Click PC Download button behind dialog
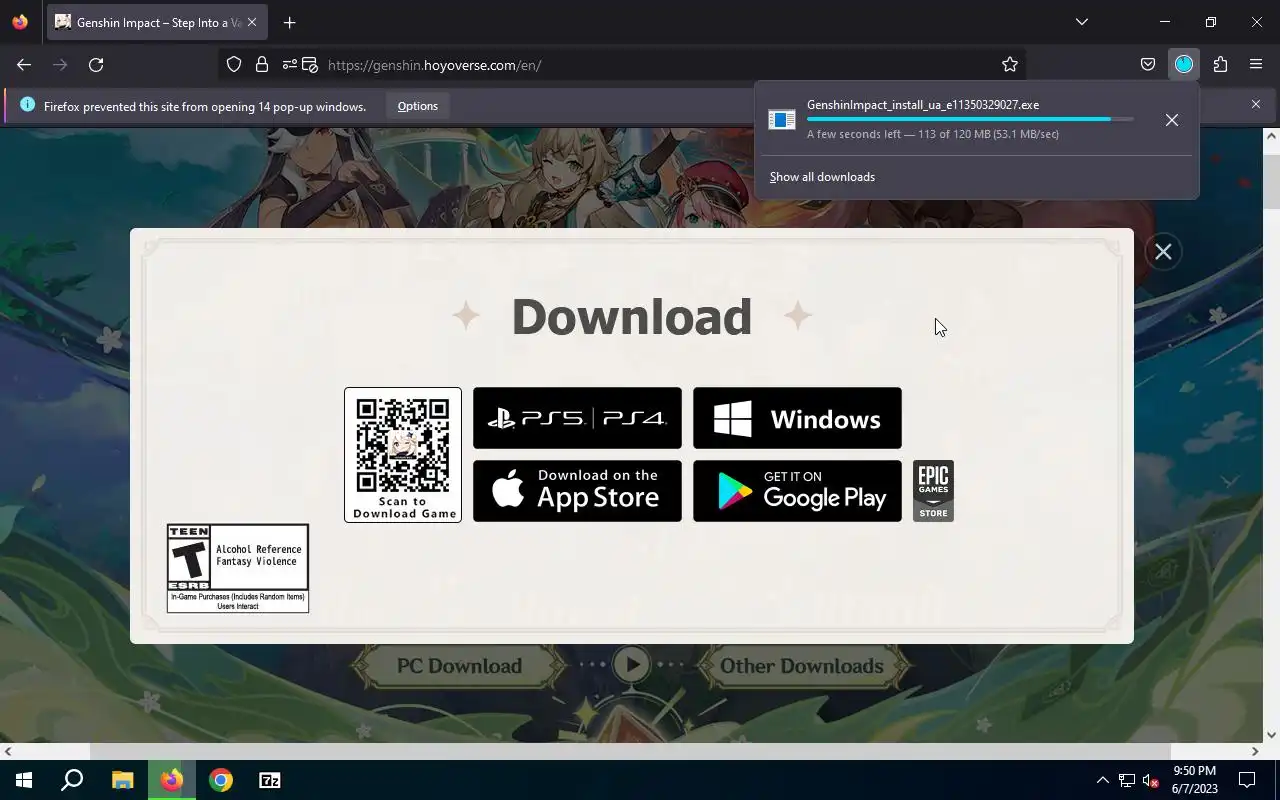Image resolution: width=1280 pixels, height=800 pixels. (x=459, y=666)
